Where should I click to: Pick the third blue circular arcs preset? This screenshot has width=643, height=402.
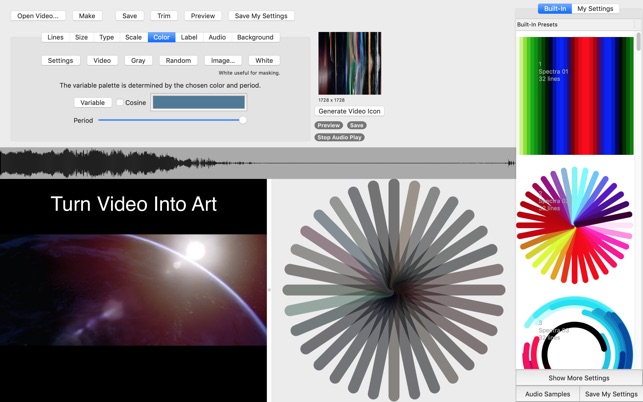coord(574,335)
